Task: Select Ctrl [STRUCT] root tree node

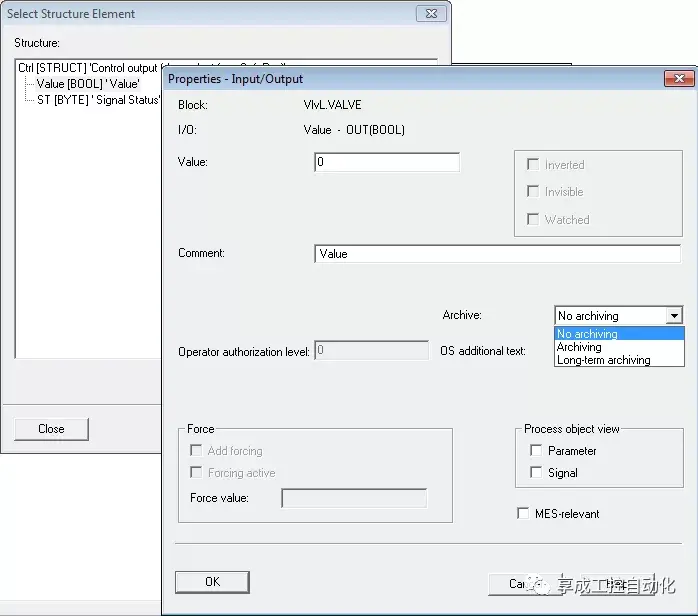Action: point(88,68)
